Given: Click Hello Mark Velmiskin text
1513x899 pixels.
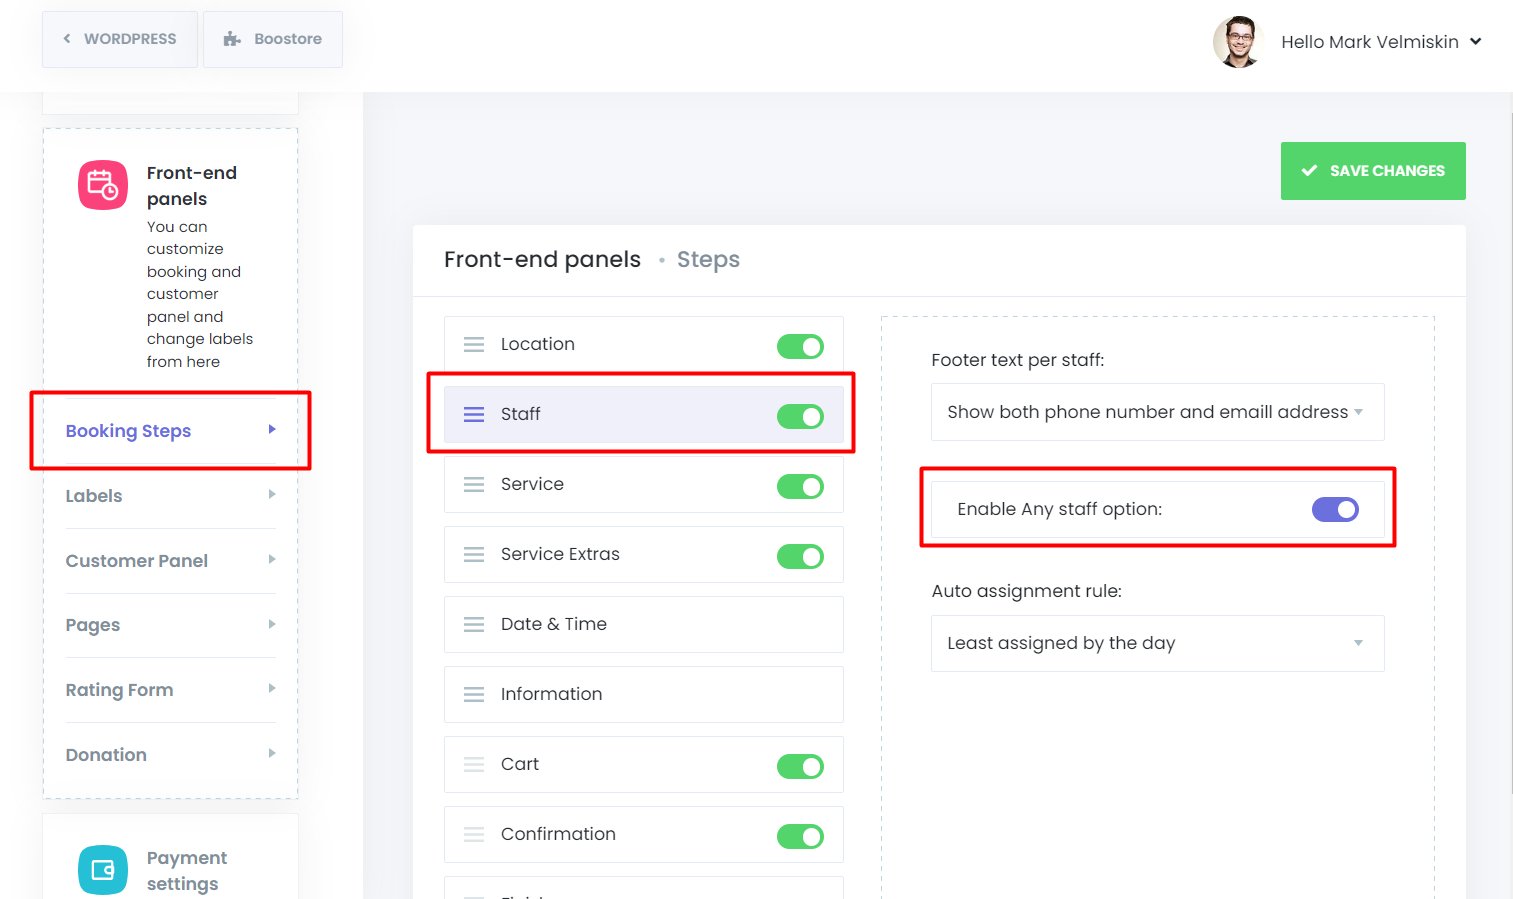Looking at the screenshot, I should click(1370, 42).
